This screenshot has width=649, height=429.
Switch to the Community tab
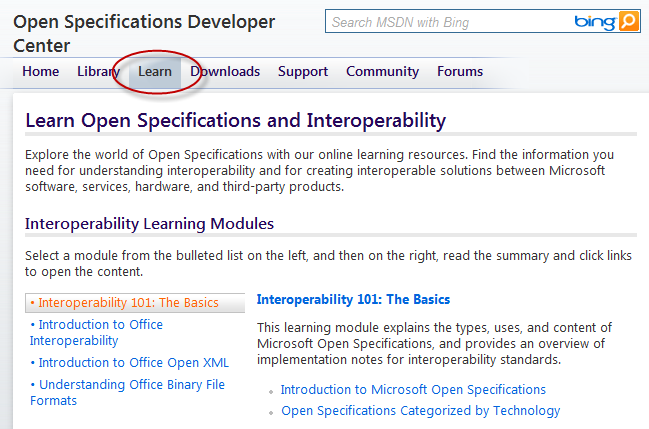click(382, 71)
